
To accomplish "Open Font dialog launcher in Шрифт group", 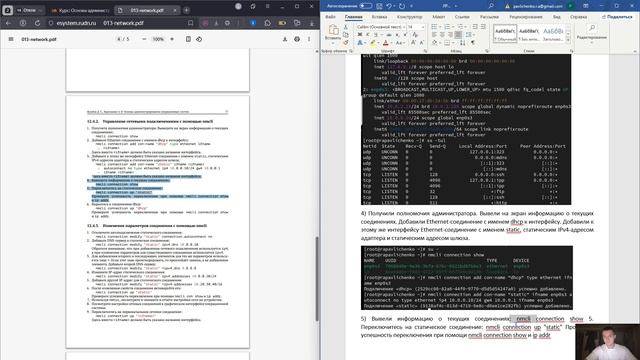I will [425, 51].
